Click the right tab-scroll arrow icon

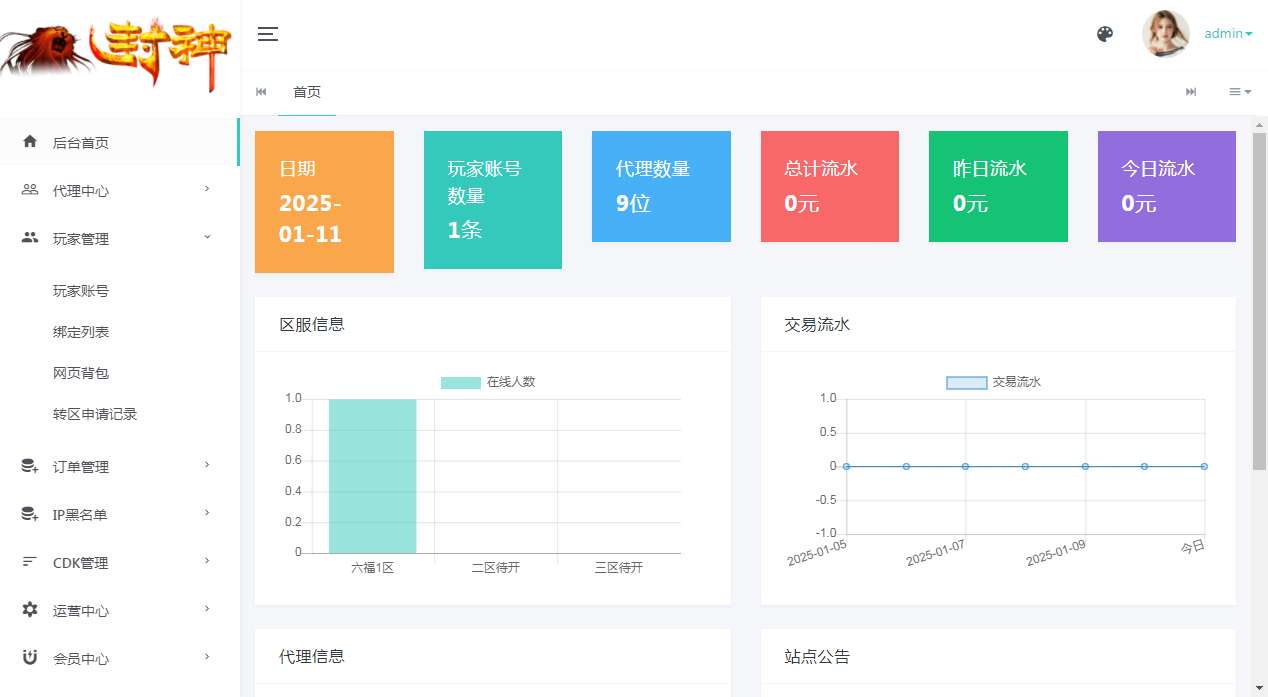pos(1191,91)
